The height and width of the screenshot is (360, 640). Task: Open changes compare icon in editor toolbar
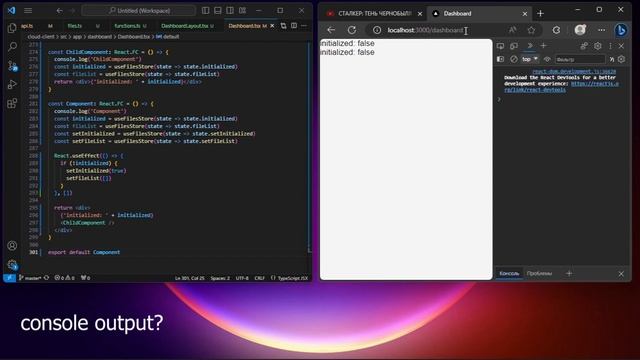[x=283, y=26]
